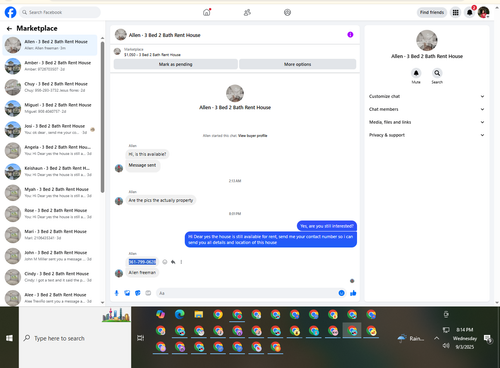
Task: Click the Windows taskbar search box
Action: point(75,338)
